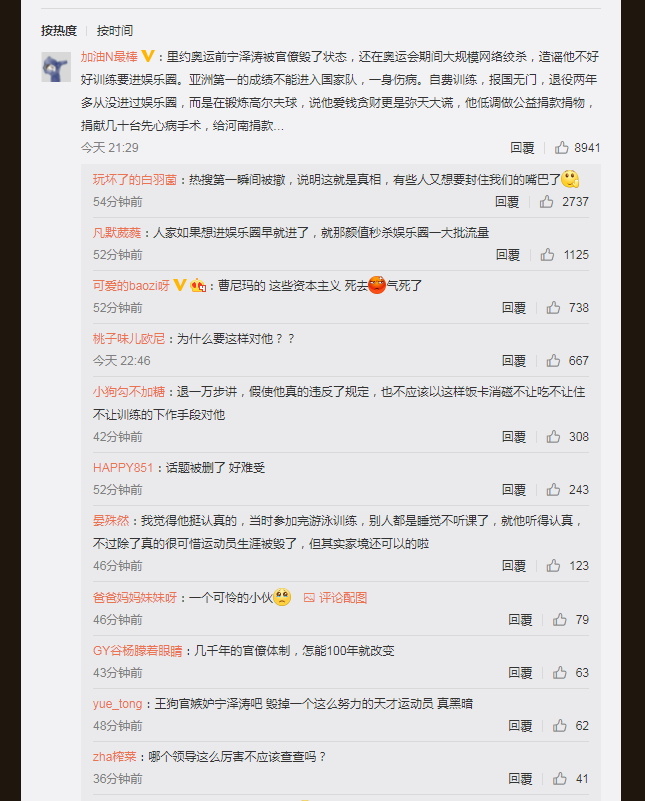
Task: Open 加油N最棒's avatar thumbnail
Action: pos(56,67)
